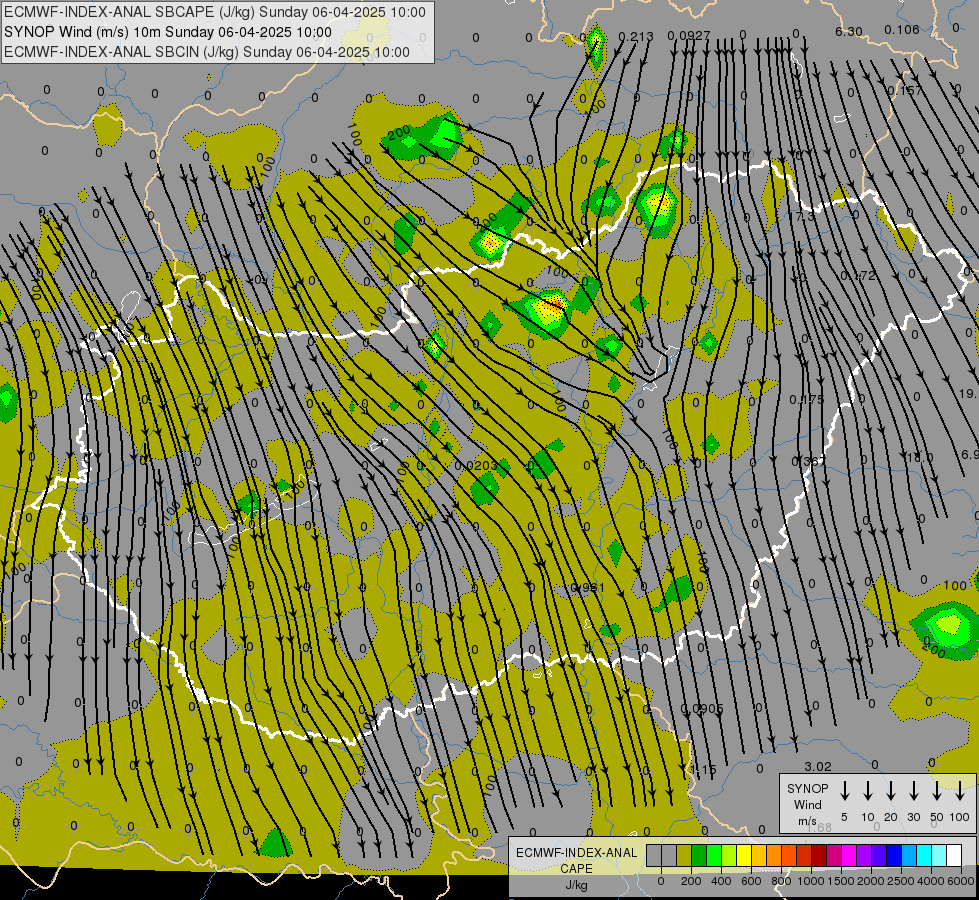Pick the bright magenta CAPE scale swatch
Viewport: 979px width, 900px height.
[849, 856]
